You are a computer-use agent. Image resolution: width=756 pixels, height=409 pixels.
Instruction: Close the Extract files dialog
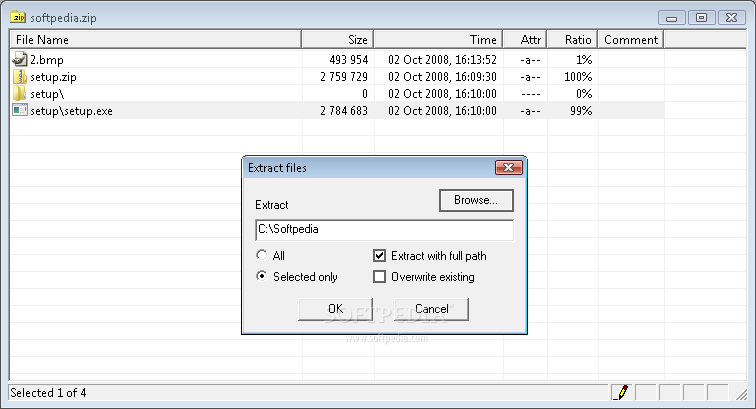[x=509, y=167]
